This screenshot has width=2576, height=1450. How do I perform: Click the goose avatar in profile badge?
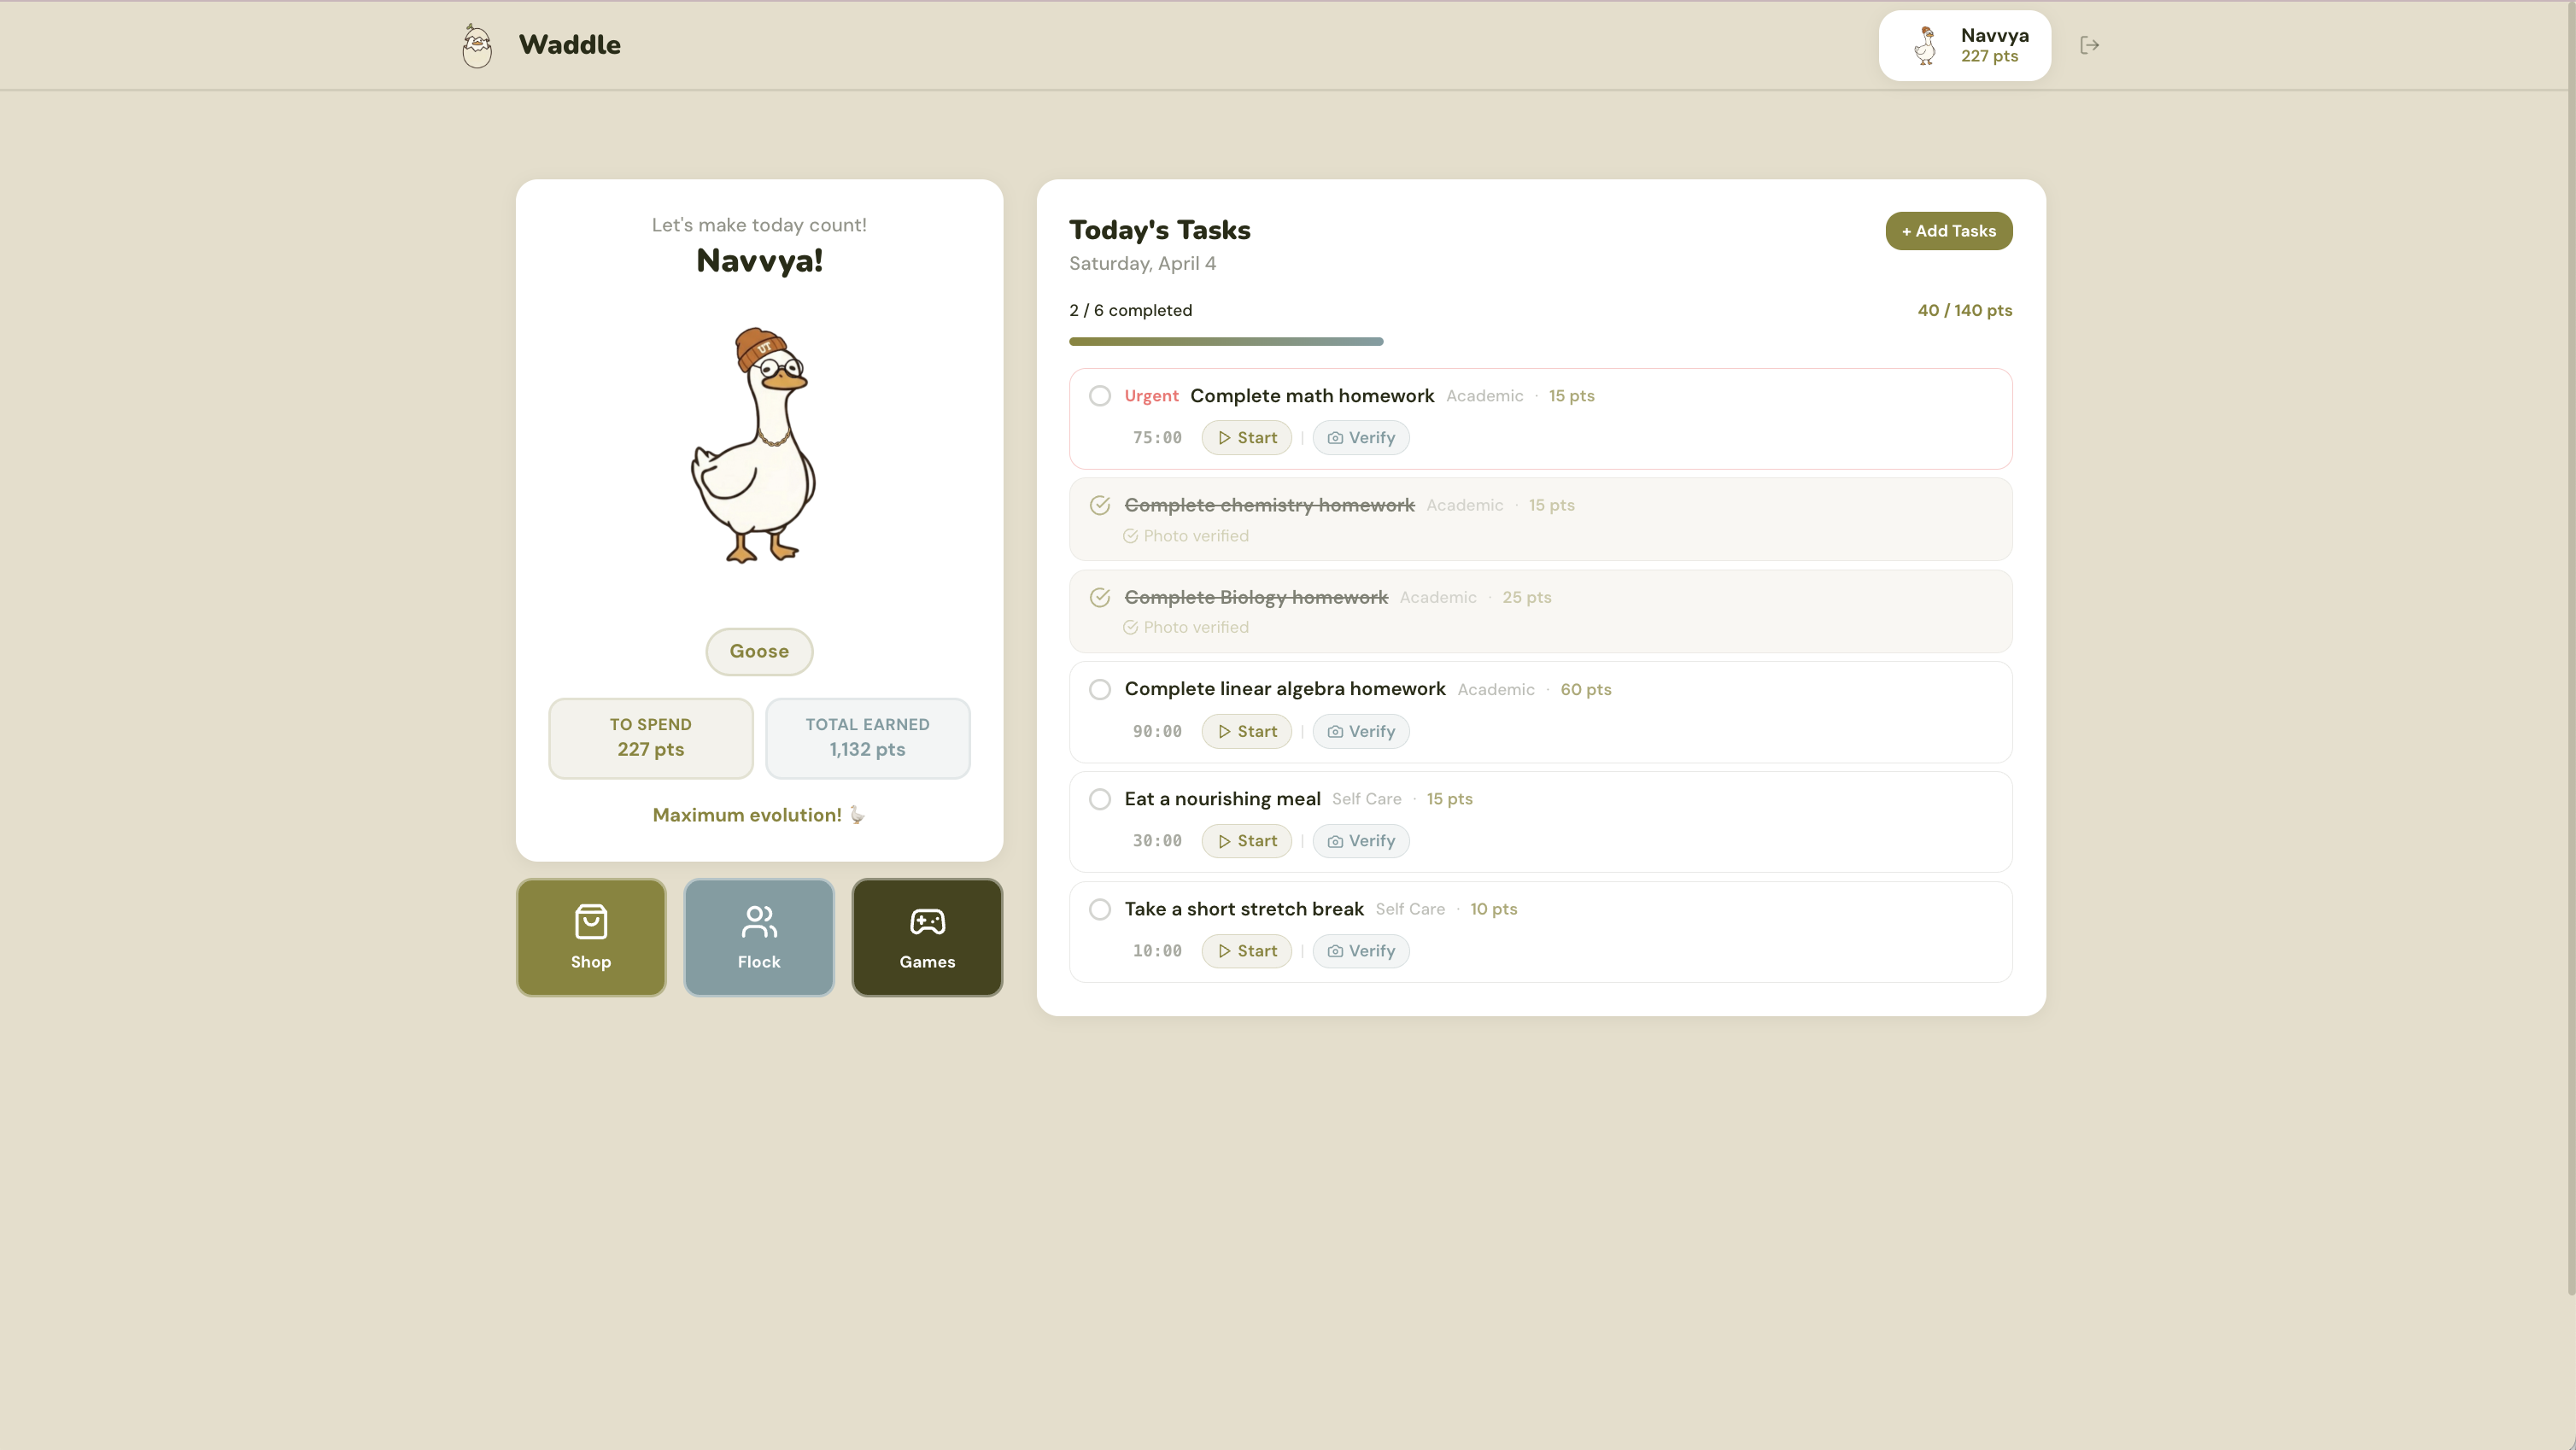[x=1924, y=46]
